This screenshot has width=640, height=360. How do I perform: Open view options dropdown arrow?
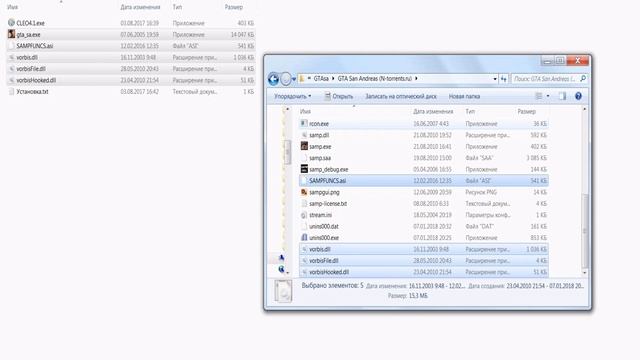click(x=548, y=96)
